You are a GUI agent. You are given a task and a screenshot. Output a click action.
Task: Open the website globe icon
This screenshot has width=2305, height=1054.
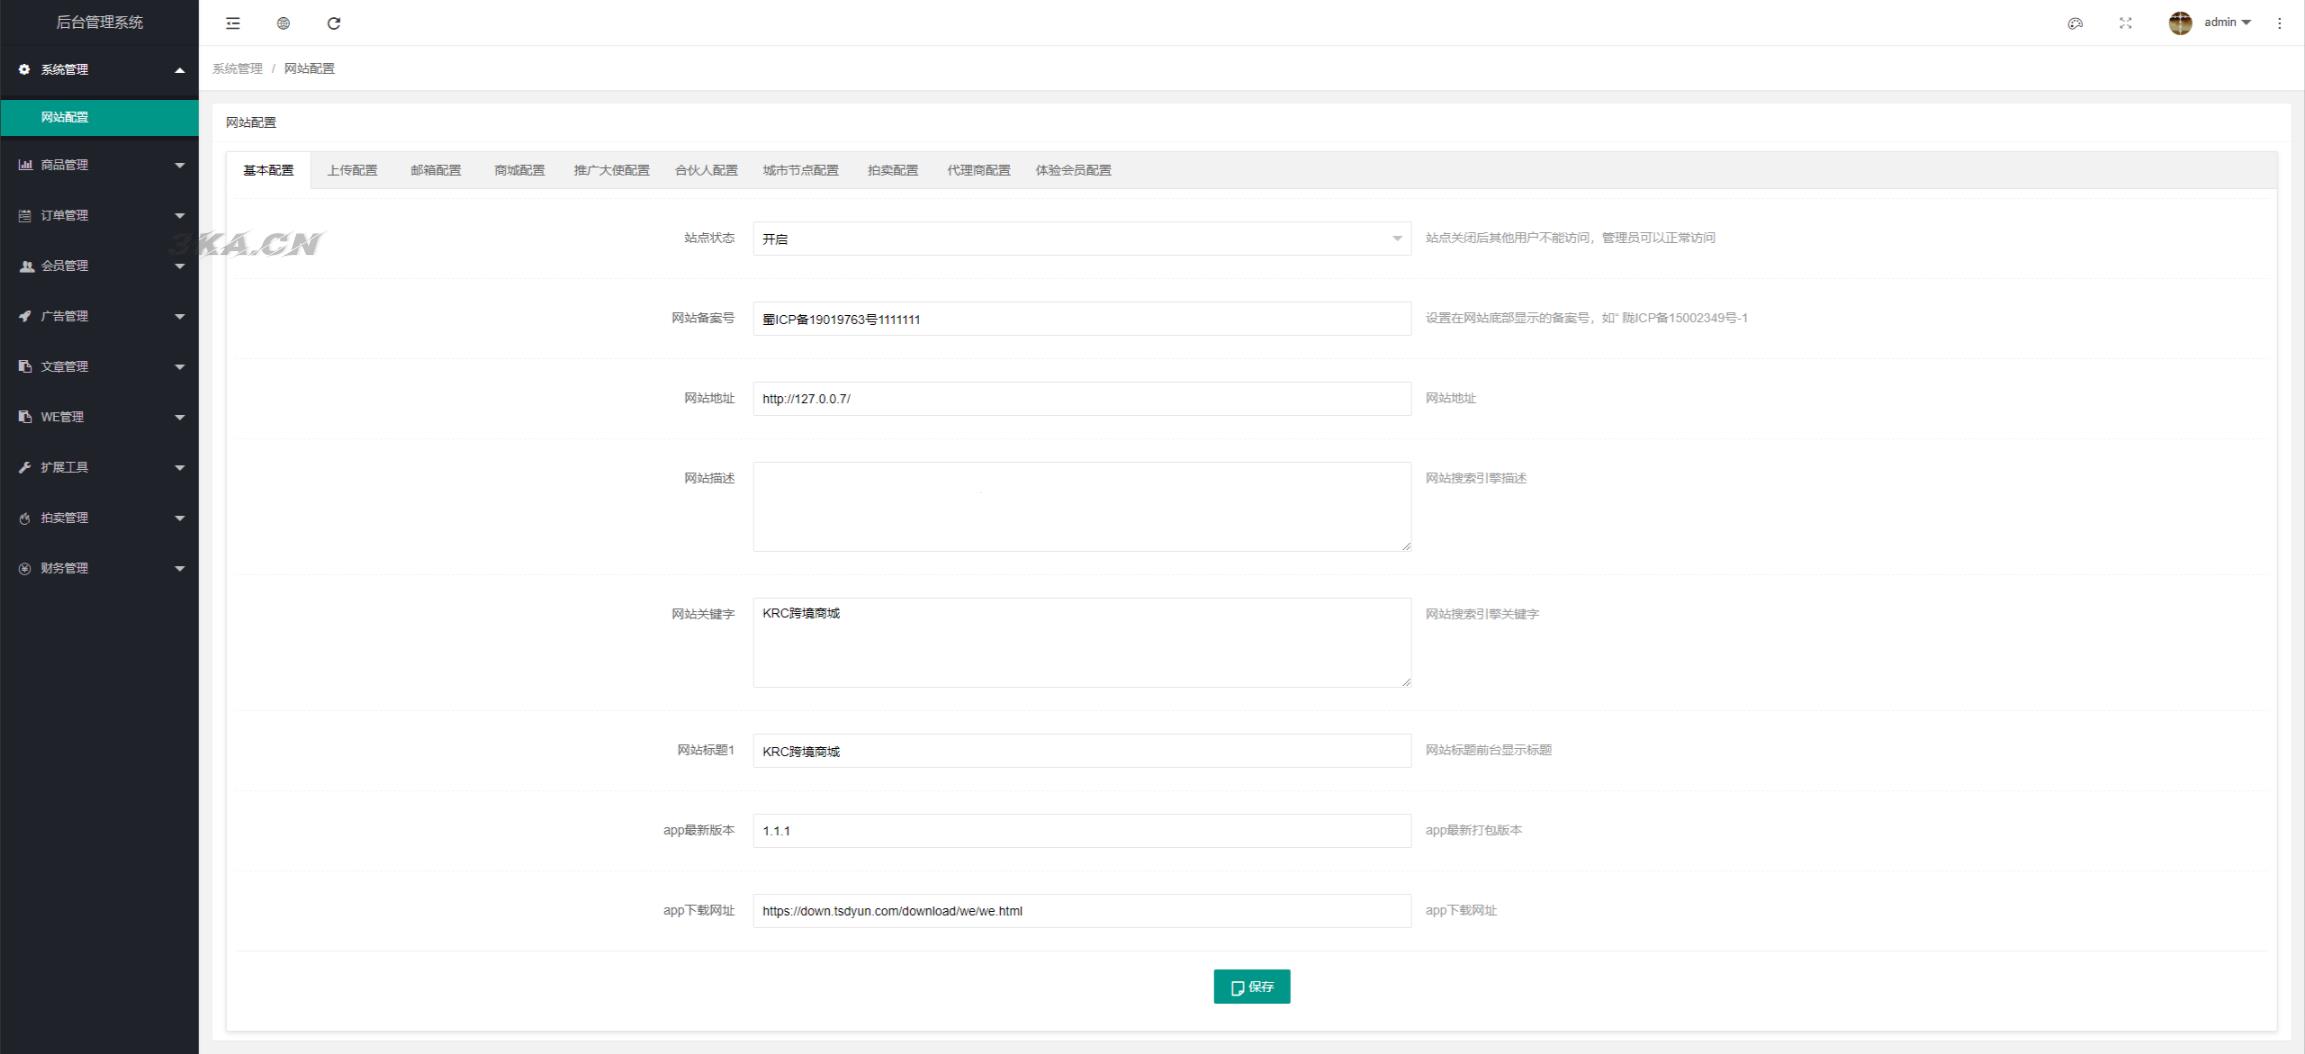point(283,23)
